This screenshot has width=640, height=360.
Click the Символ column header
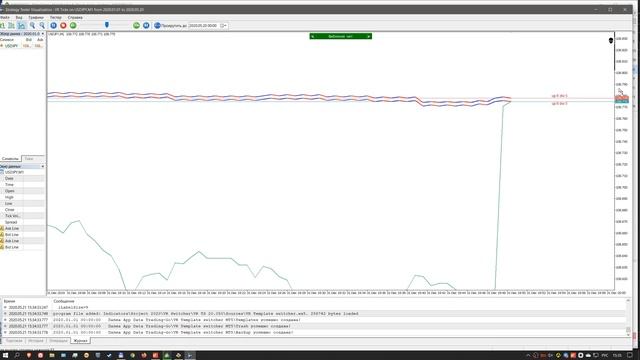coord(7,40)
